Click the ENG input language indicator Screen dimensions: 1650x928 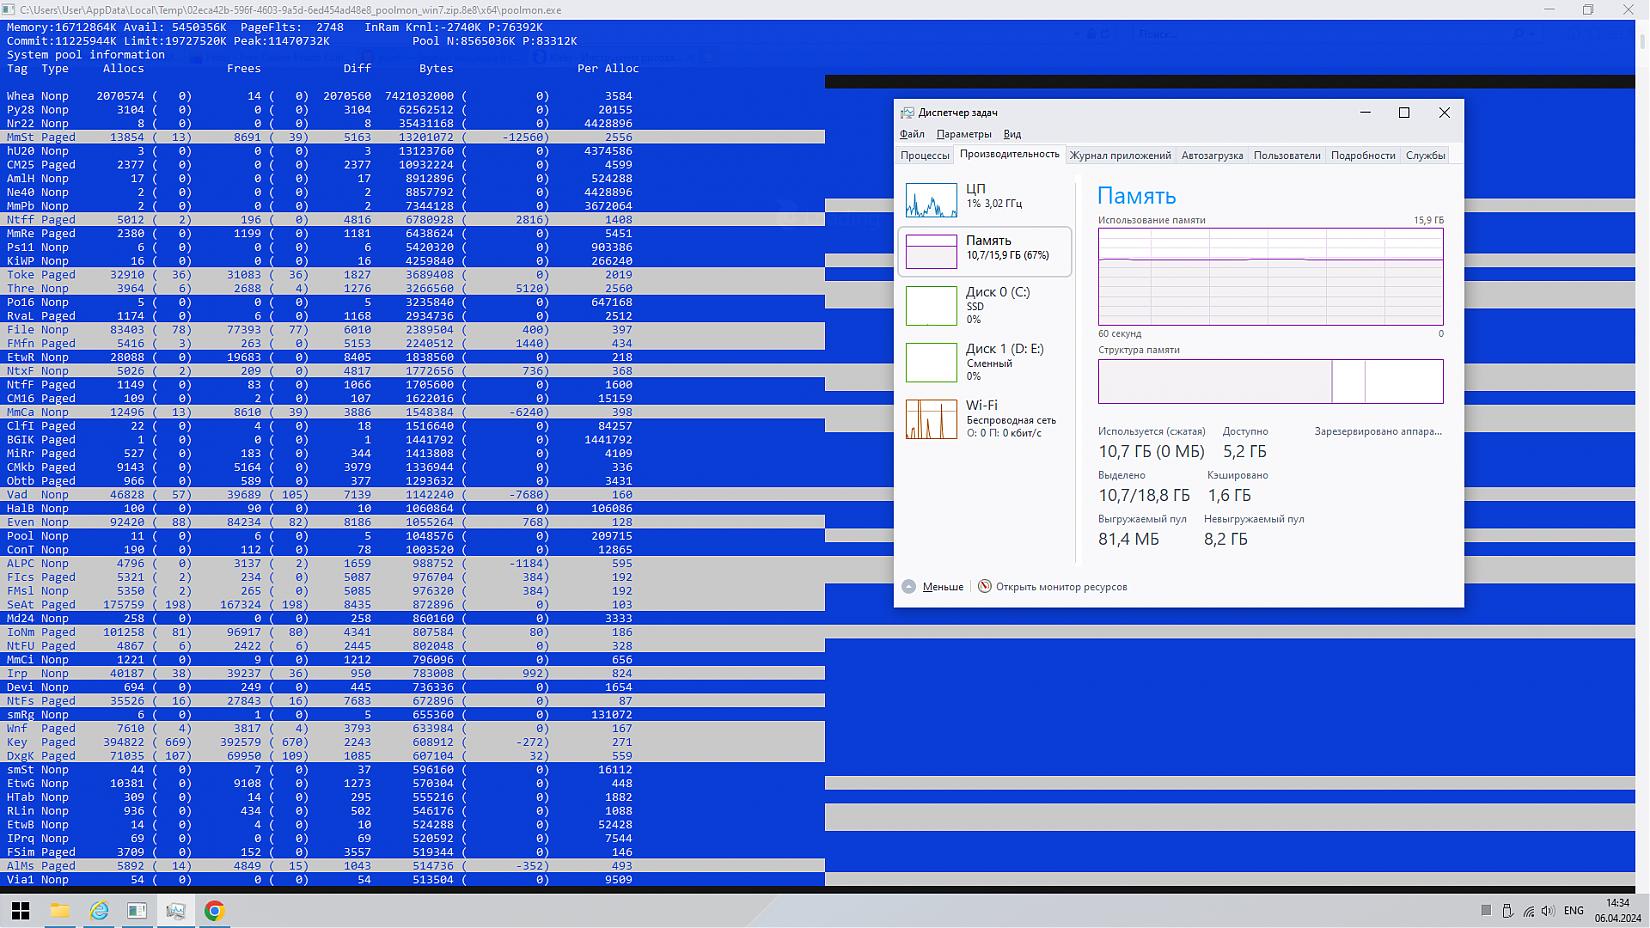point(1573,911)
